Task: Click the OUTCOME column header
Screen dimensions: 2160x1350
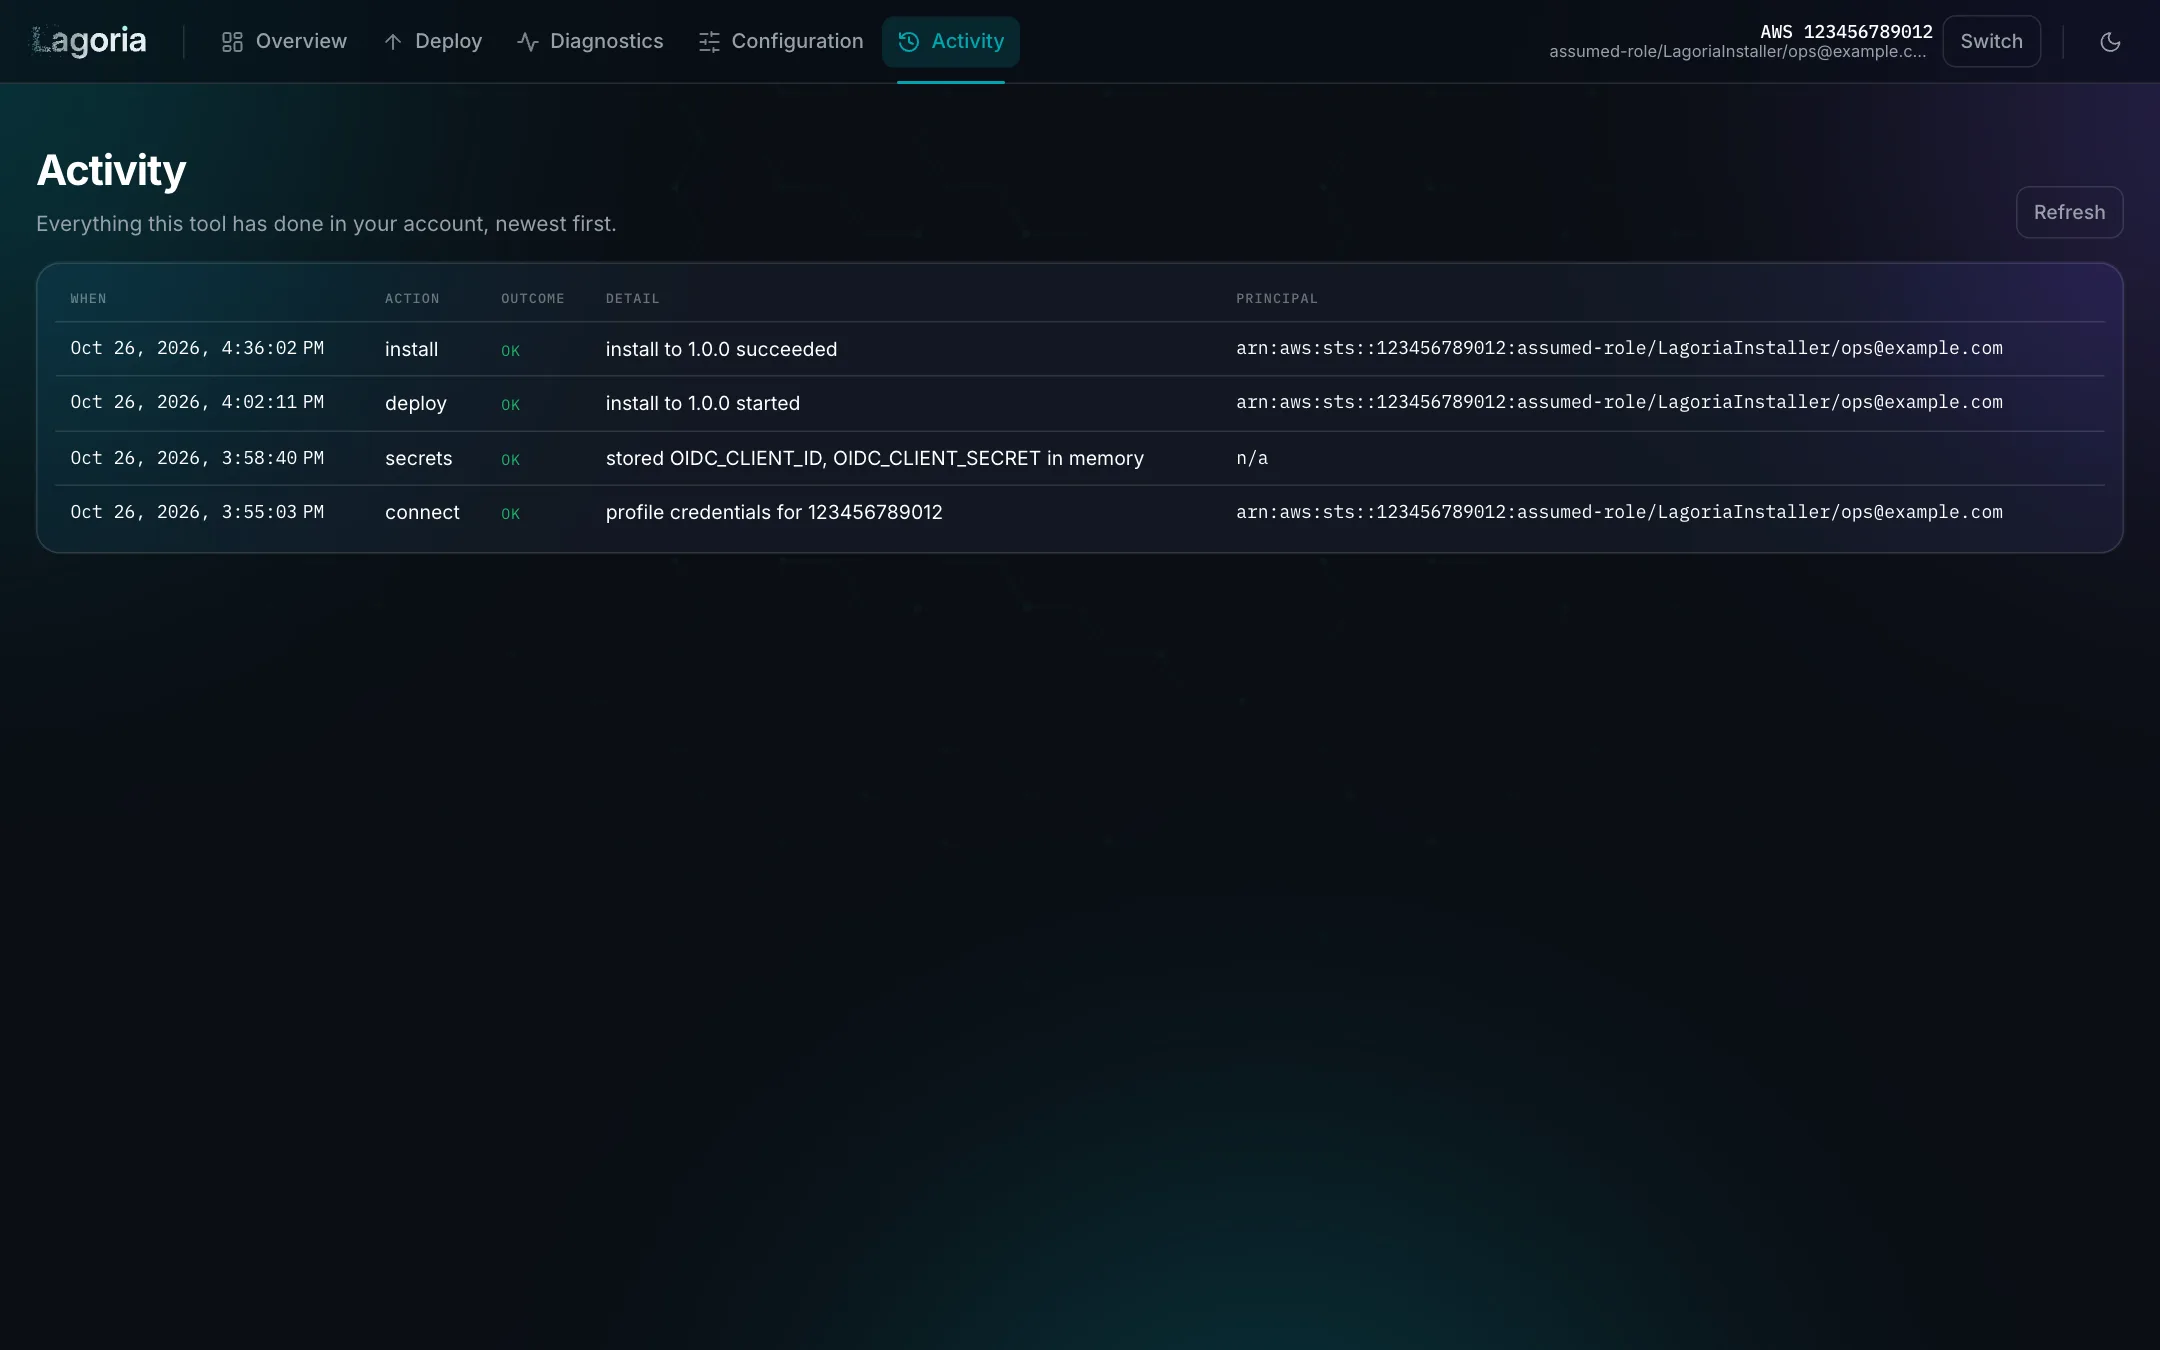Action: click(533, 299)
